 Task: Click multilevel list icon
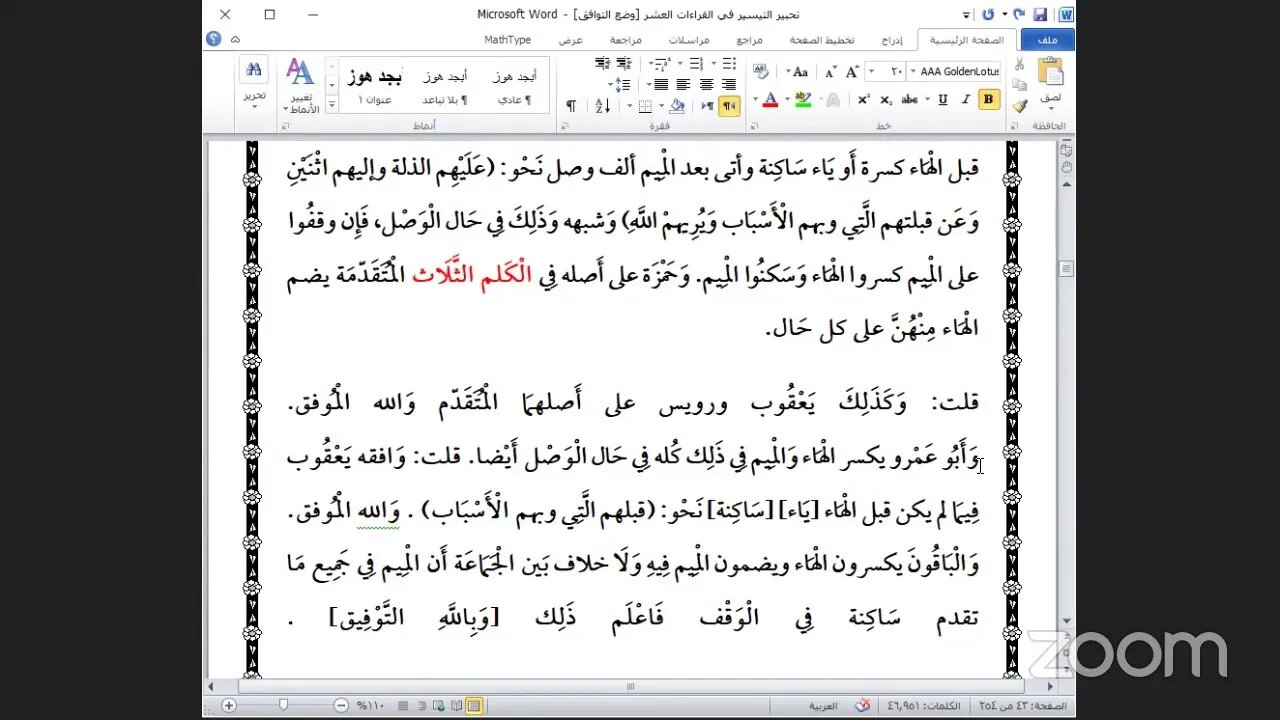click(661, 63)
